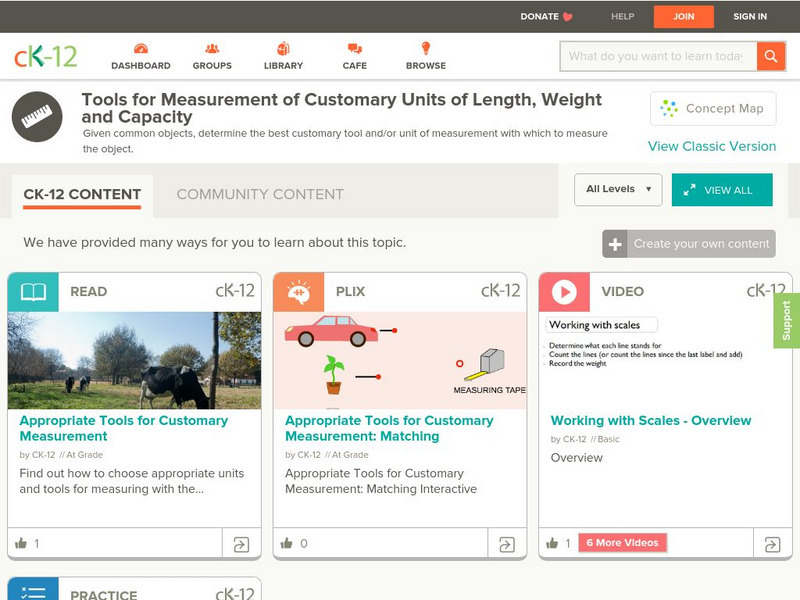
Task: Open the Cafe chat bubbles icon
Action: pos(355,48)
